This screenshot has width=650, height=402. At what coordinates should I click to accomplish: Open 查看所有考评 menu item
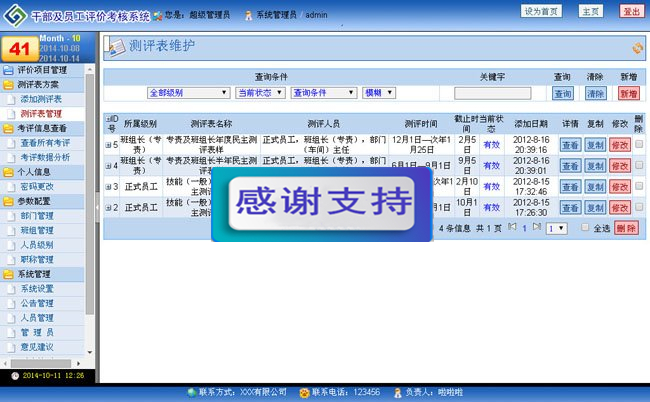point(45,143)
